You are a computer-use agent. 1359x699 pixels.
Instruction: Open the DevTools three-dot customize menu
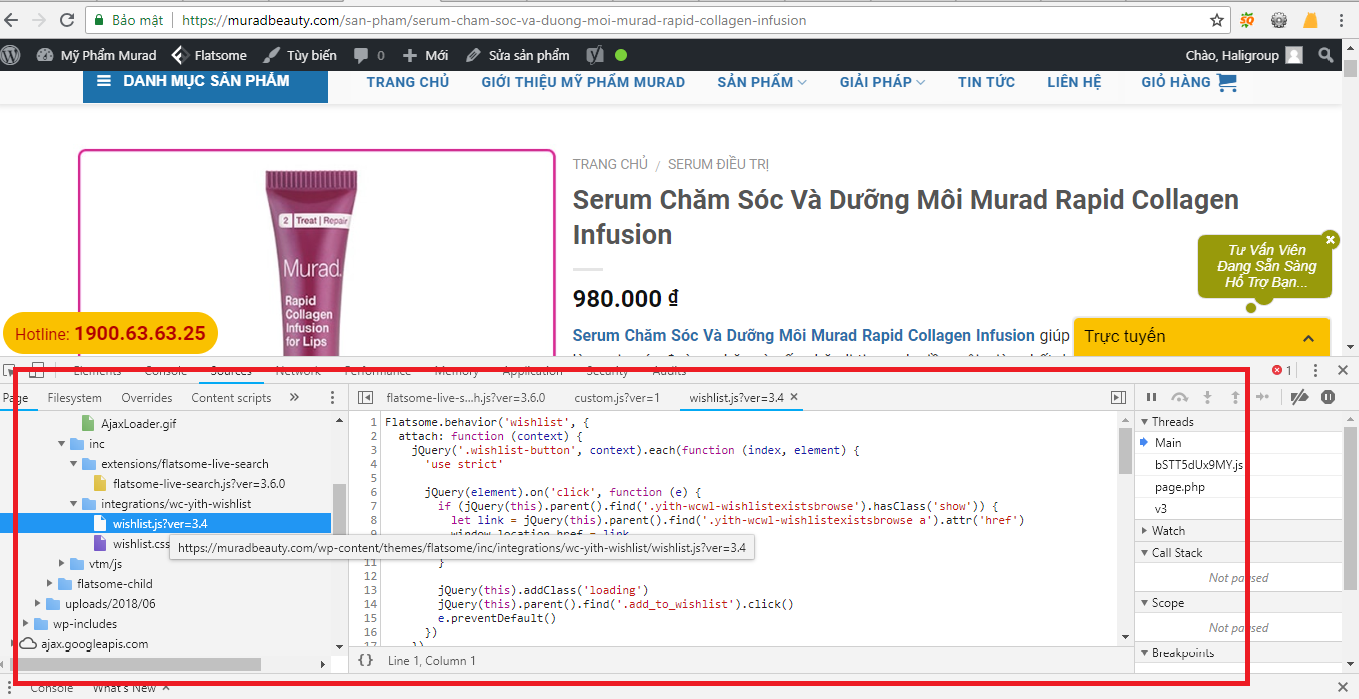point(1315,371)
